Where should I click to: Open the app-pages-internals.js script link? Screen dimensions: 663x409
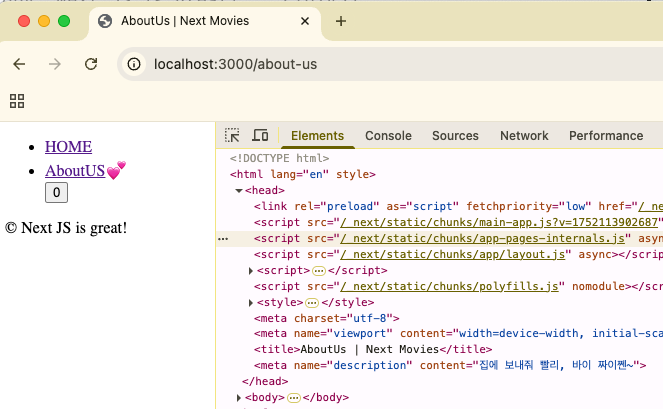point(482,239)
